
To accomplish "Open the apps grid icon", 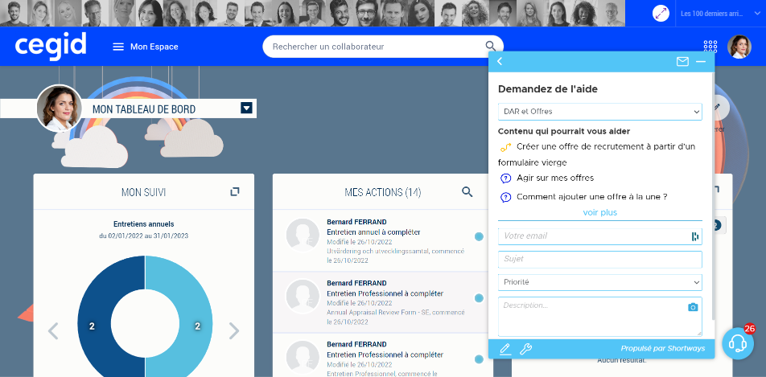I will (710, 46).
